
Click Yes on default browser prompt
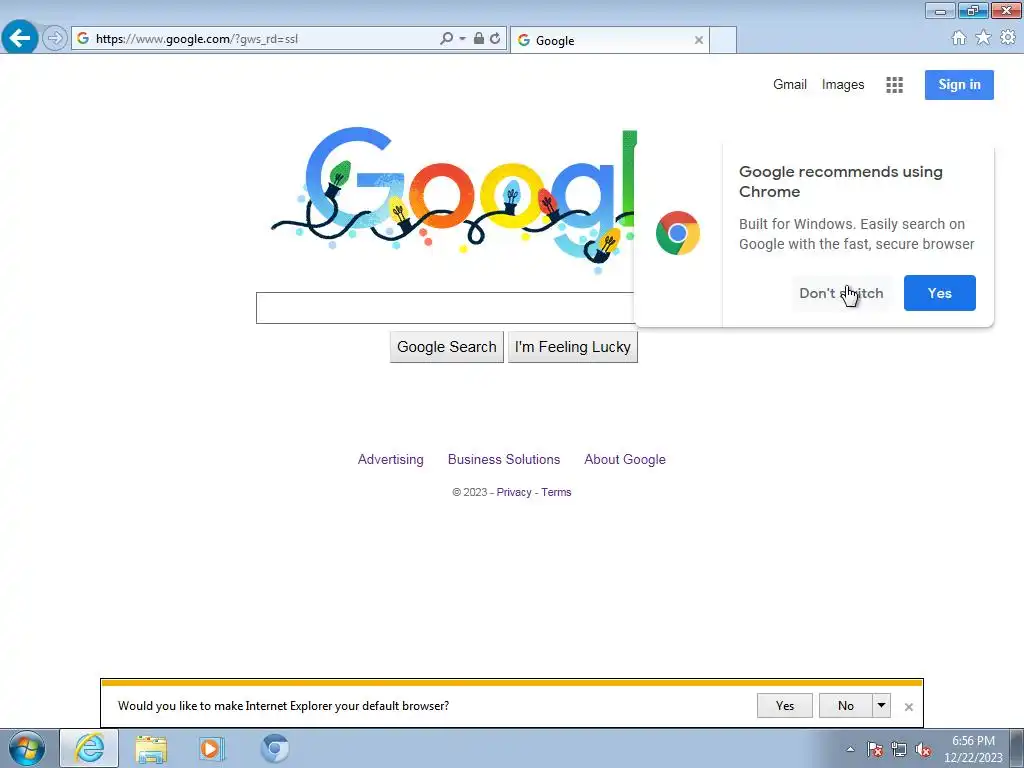click(x=784, y=705)
